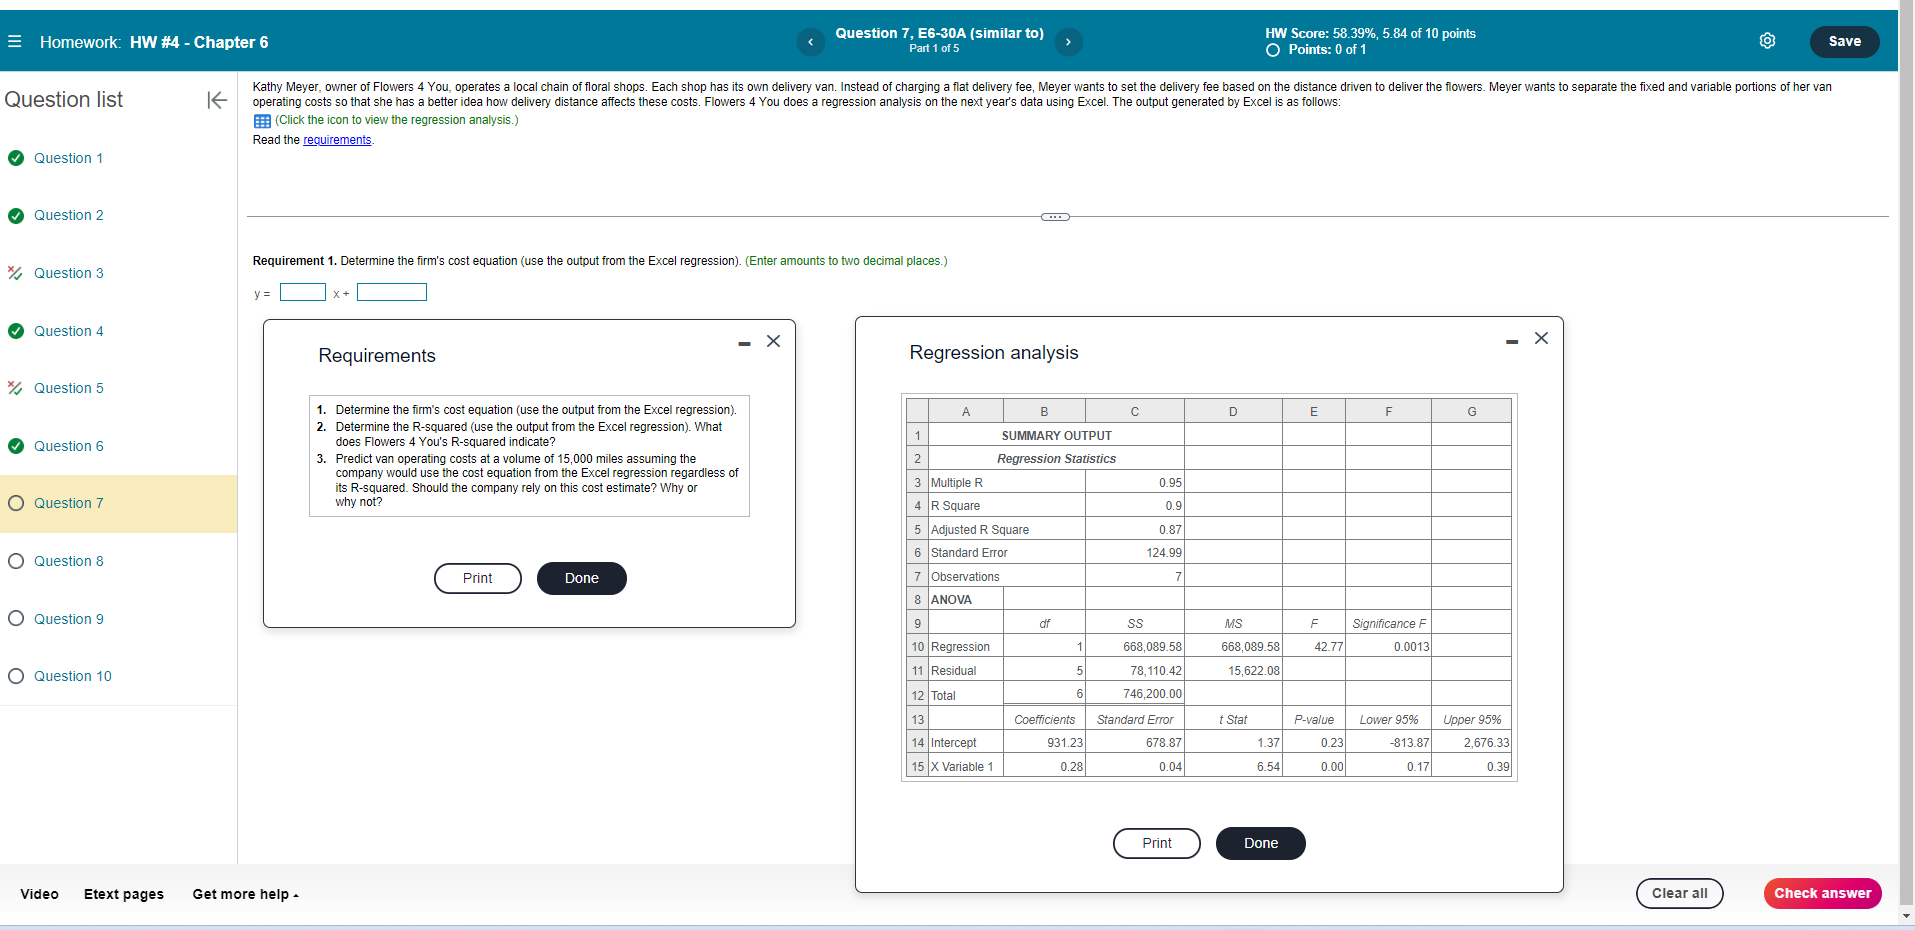The width and height of the screenshot is (1915, 930).
Task: Click the checkmark icon beside Question 6
Action: 15,446
